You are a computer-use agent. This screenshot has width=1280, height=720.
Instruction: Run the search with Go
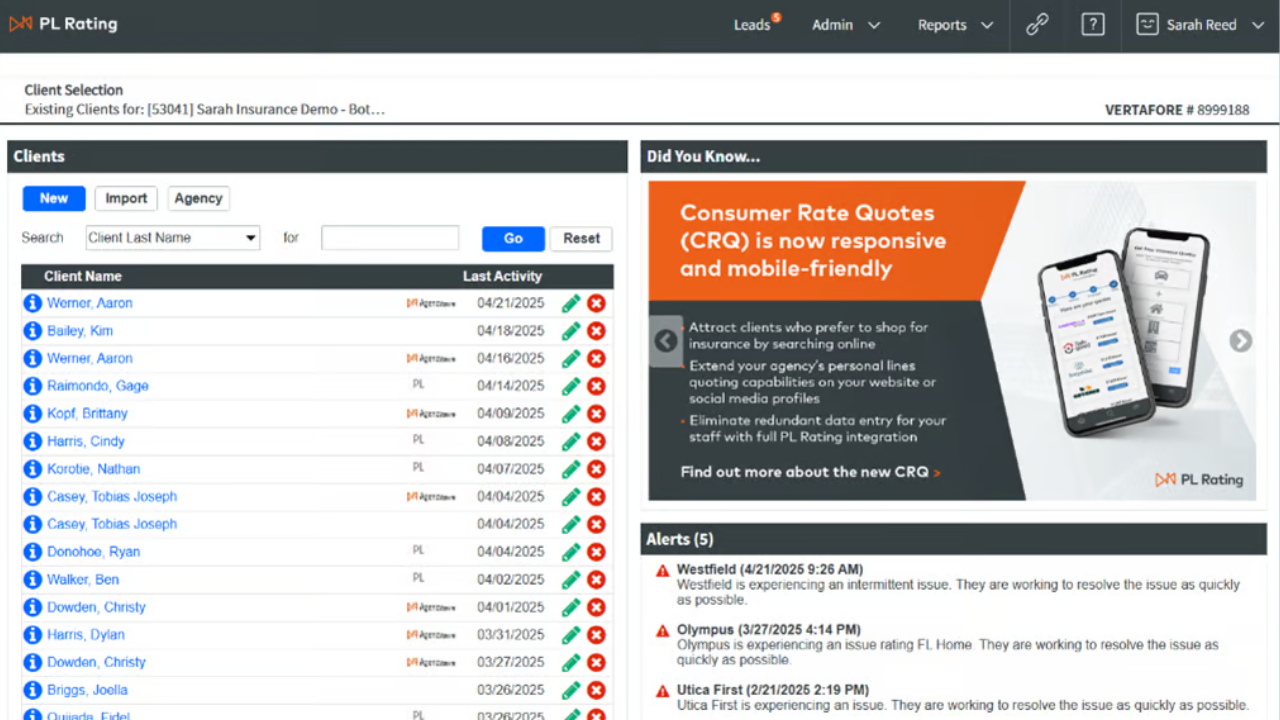[513, 238]
